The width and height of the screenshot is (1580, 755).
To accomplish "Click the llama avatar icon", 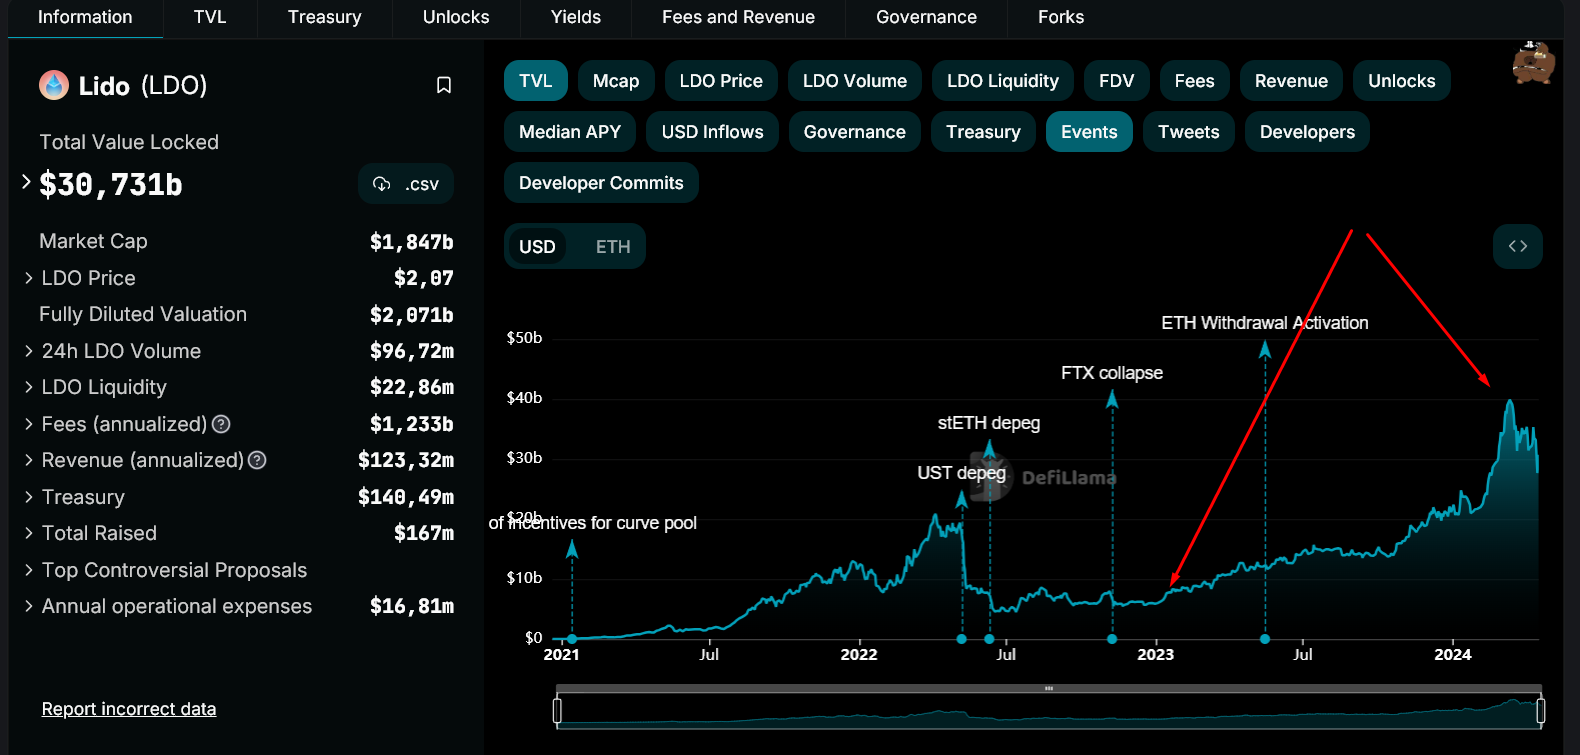I will [1533, 63].
